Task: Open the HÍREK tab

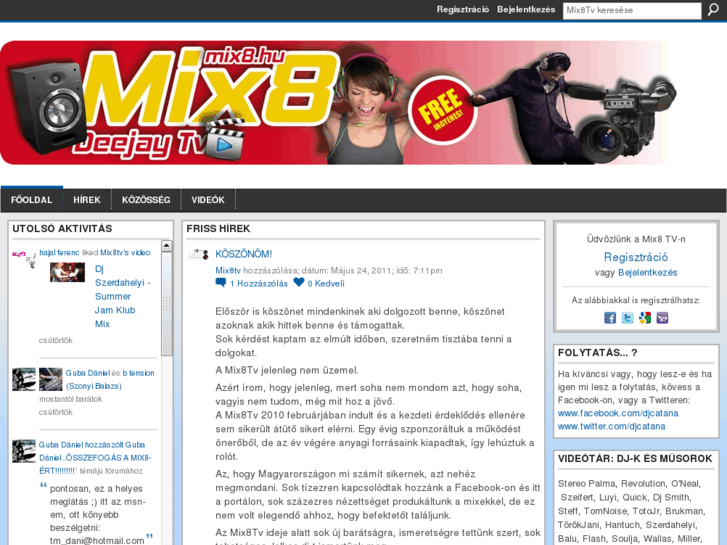Action: click(87, 200)
